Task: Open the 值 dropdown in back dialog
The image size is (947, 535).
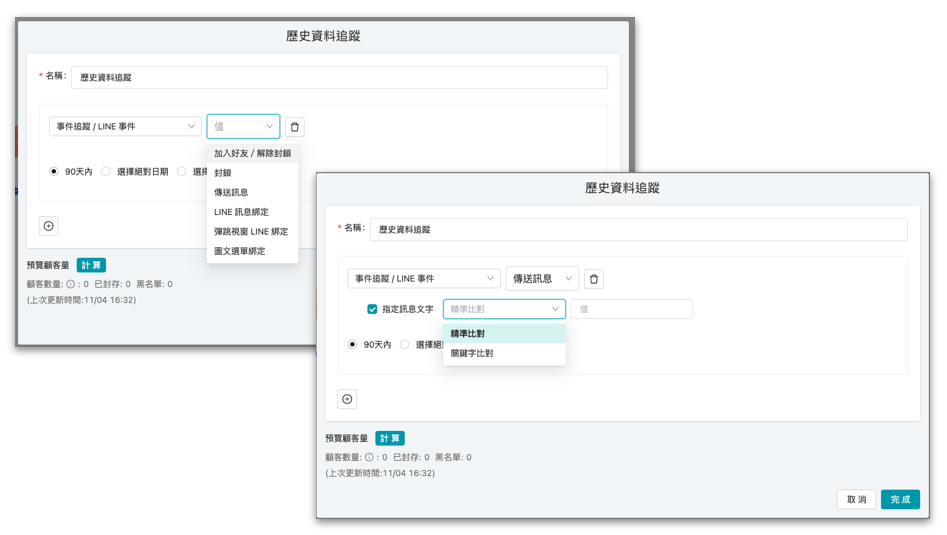Action: pyautogui.click(x=243, y=126)
